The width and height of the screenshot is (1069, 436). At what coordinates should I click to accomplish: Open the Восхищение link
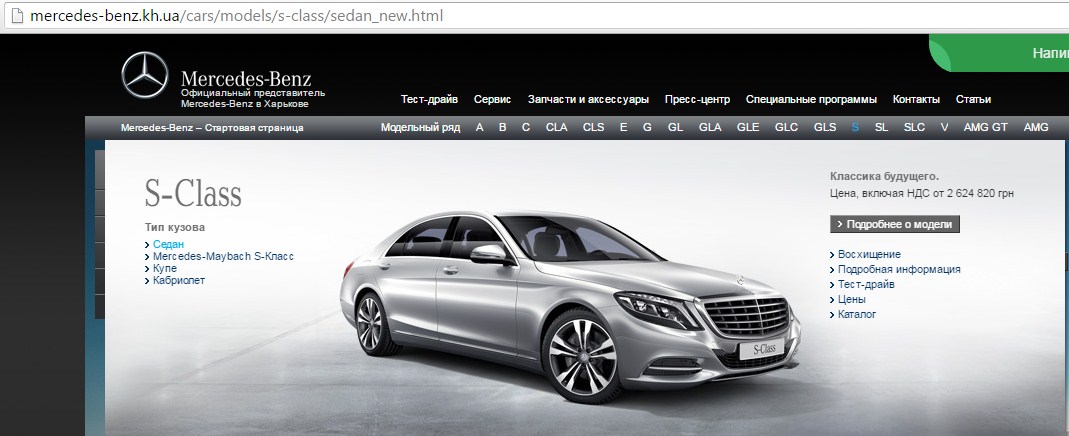pyautogui.click(x=869, y=254)
